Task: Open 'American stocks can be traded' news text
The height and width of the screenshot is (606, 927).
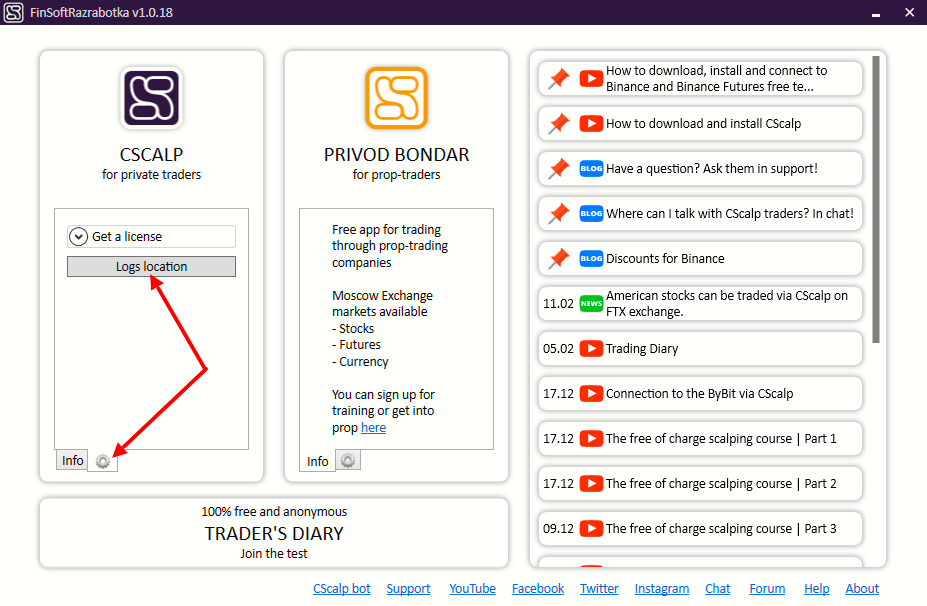Action: point(727,303)
